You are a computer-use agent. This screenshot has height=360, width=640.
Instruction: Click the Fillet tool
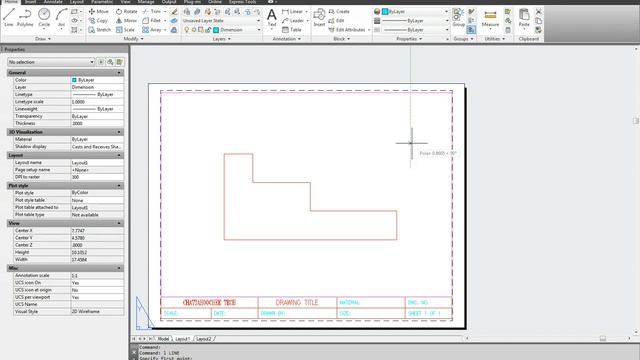152,20
